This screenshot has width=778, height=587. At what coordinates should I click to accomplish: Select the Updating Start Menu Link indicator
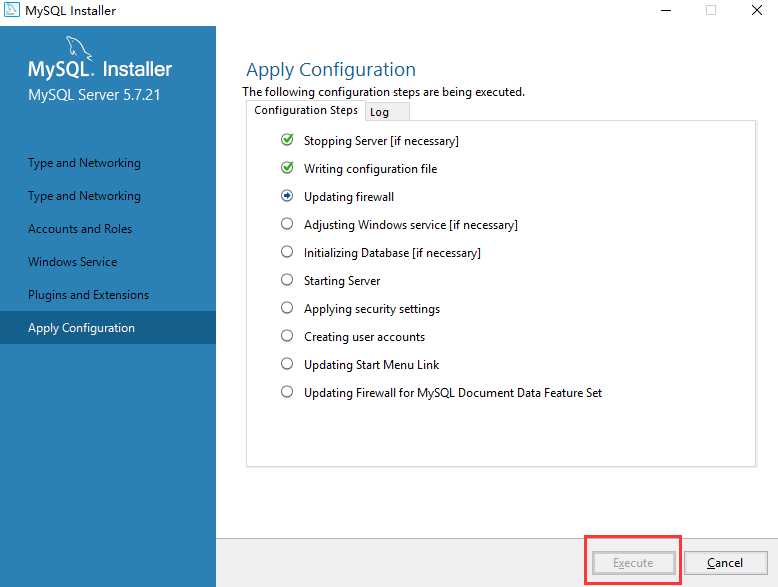[287, 364]
